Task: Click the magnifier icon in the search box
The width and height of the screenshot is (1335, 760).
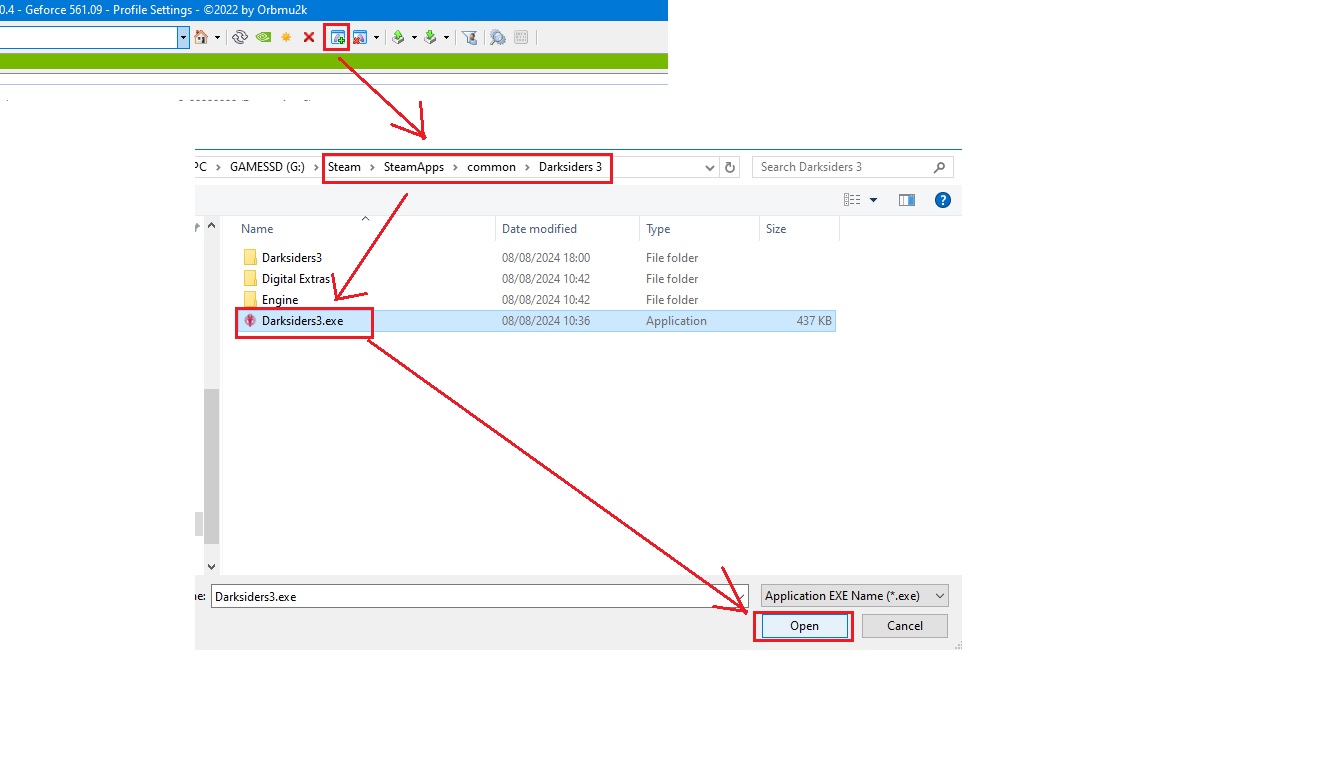Action: [x=939, y=167]
